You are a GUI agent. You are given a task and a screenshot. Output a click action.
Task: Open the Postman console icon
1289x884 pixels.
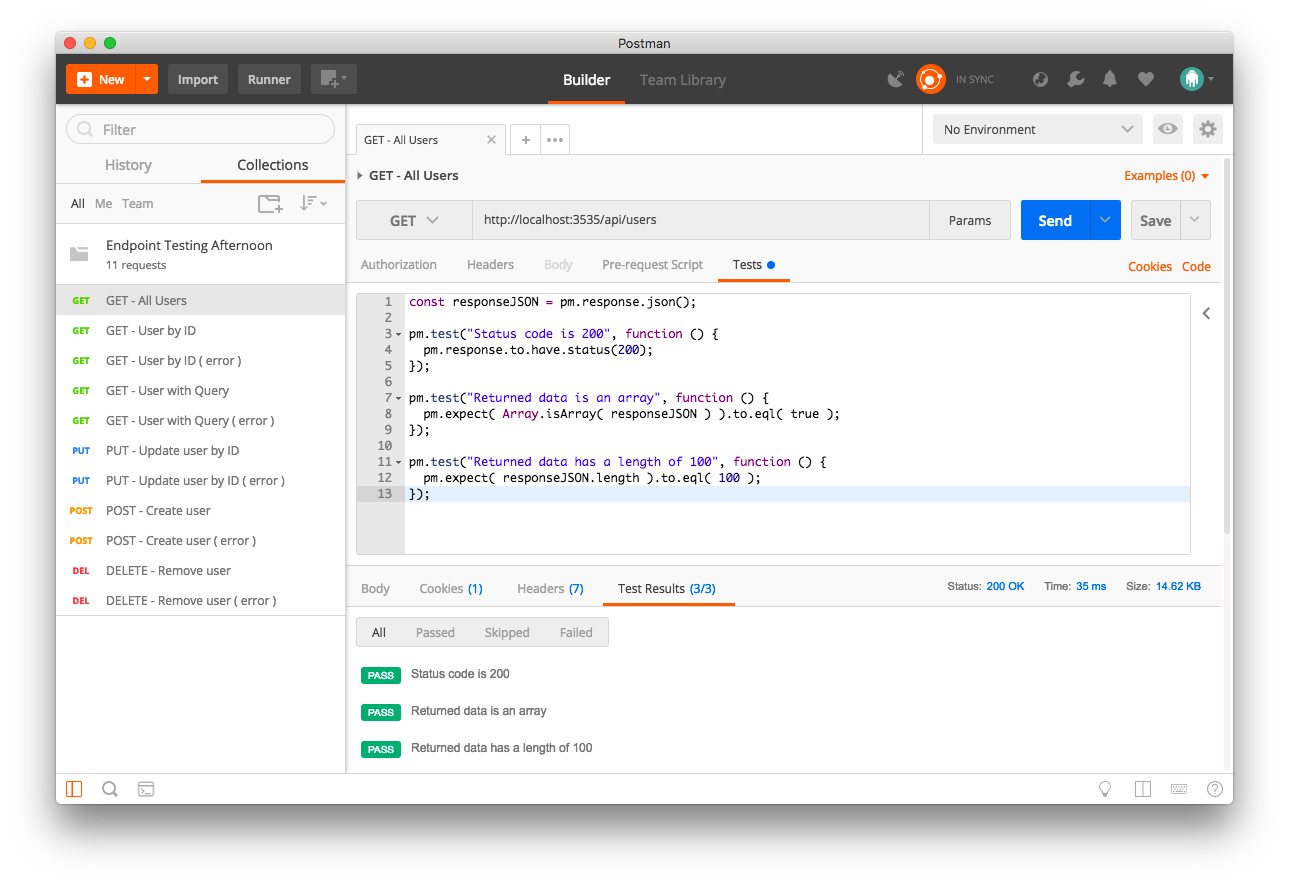point(146,789)
